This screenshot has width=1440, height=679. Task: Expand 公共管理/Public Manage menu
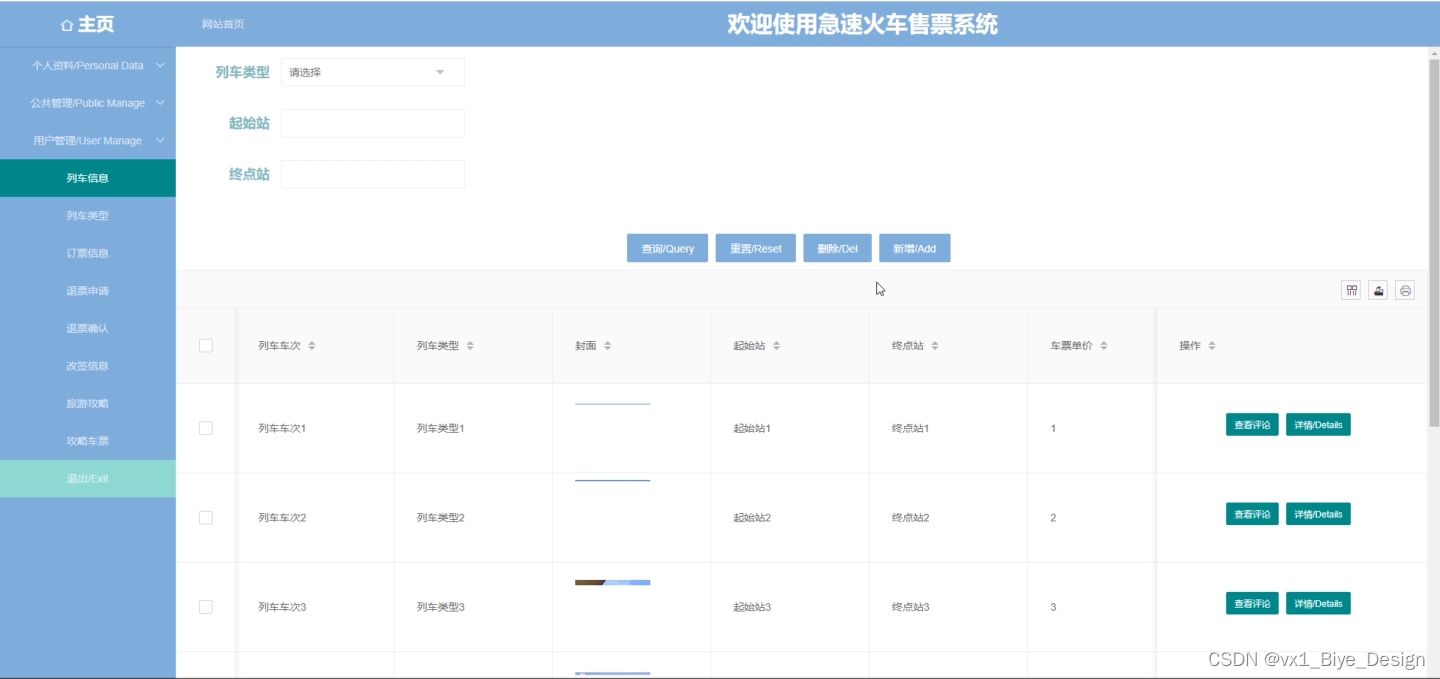(x=88, y=103)
